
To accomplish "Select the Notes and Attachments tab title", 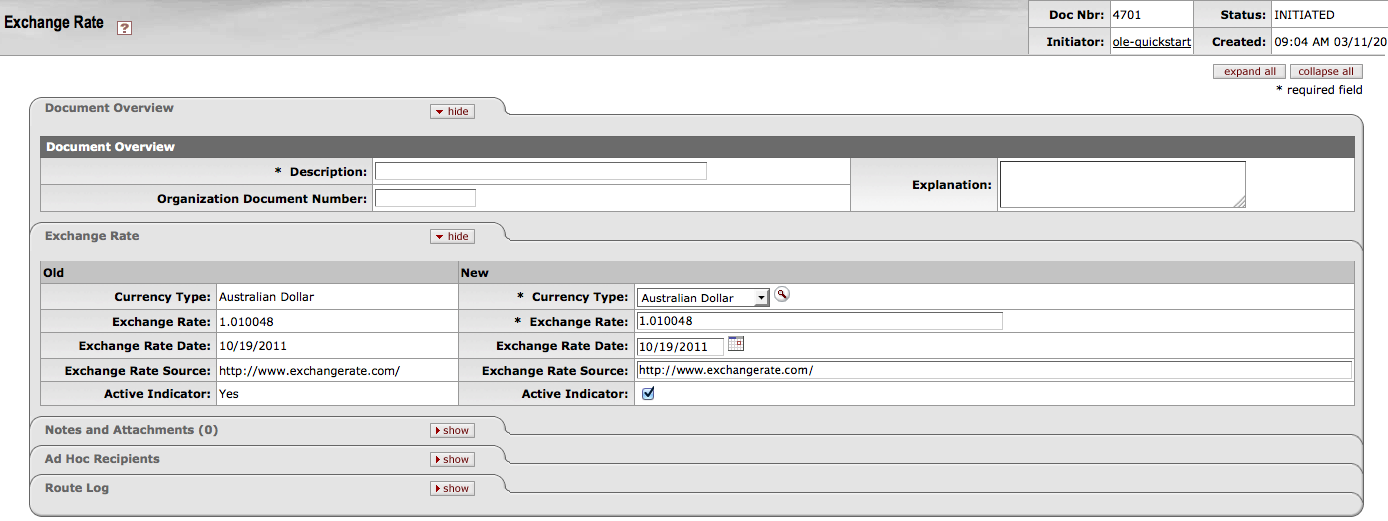I will point(131,430).
